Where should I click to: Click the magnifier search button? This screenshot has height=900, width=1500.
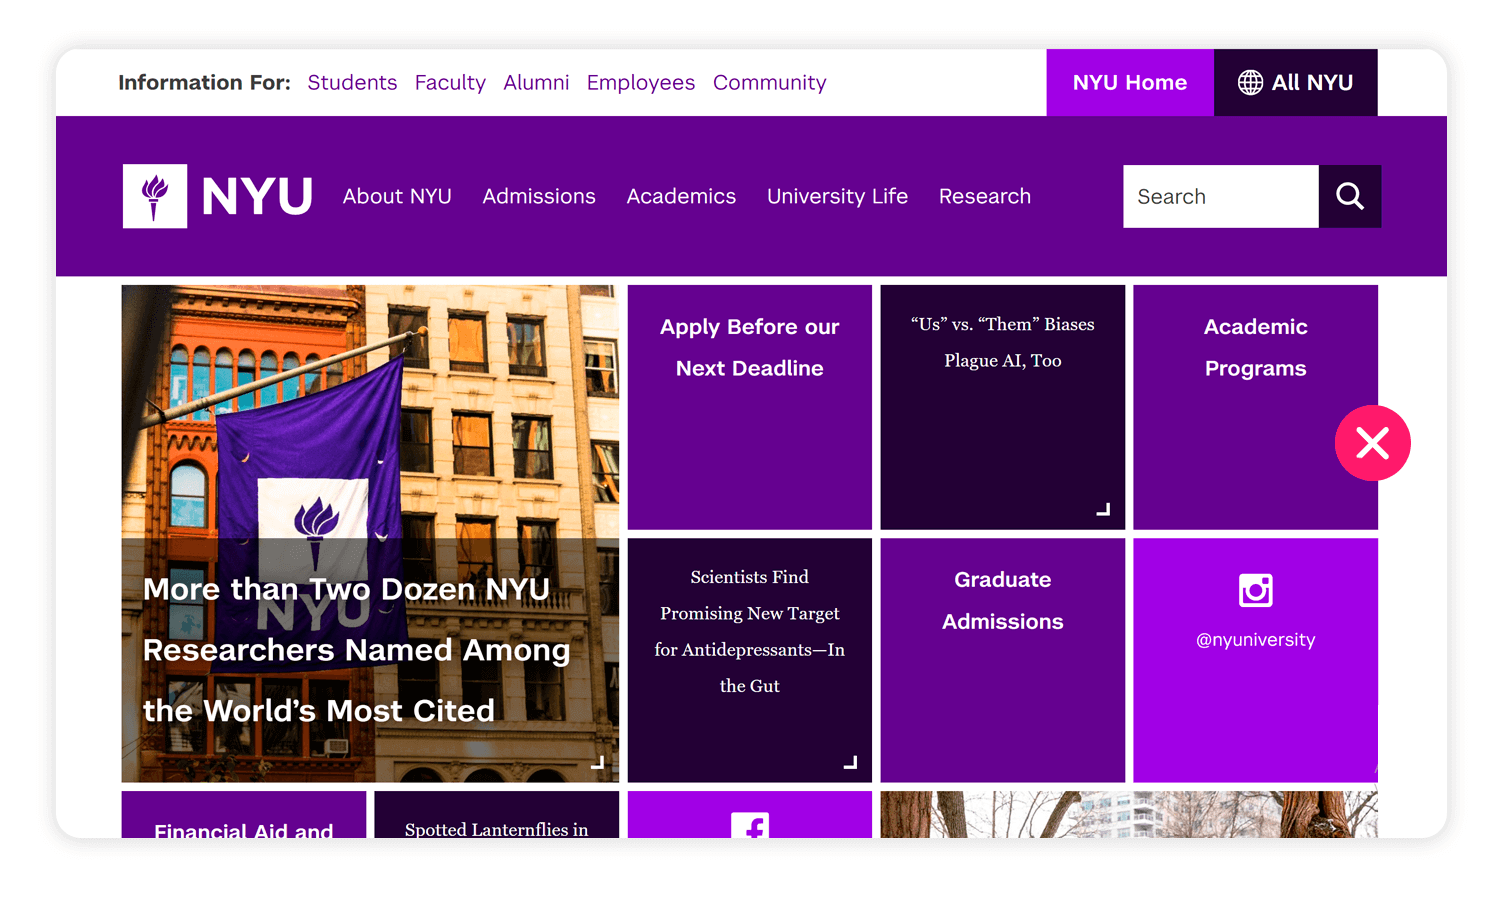[1350, 196]
